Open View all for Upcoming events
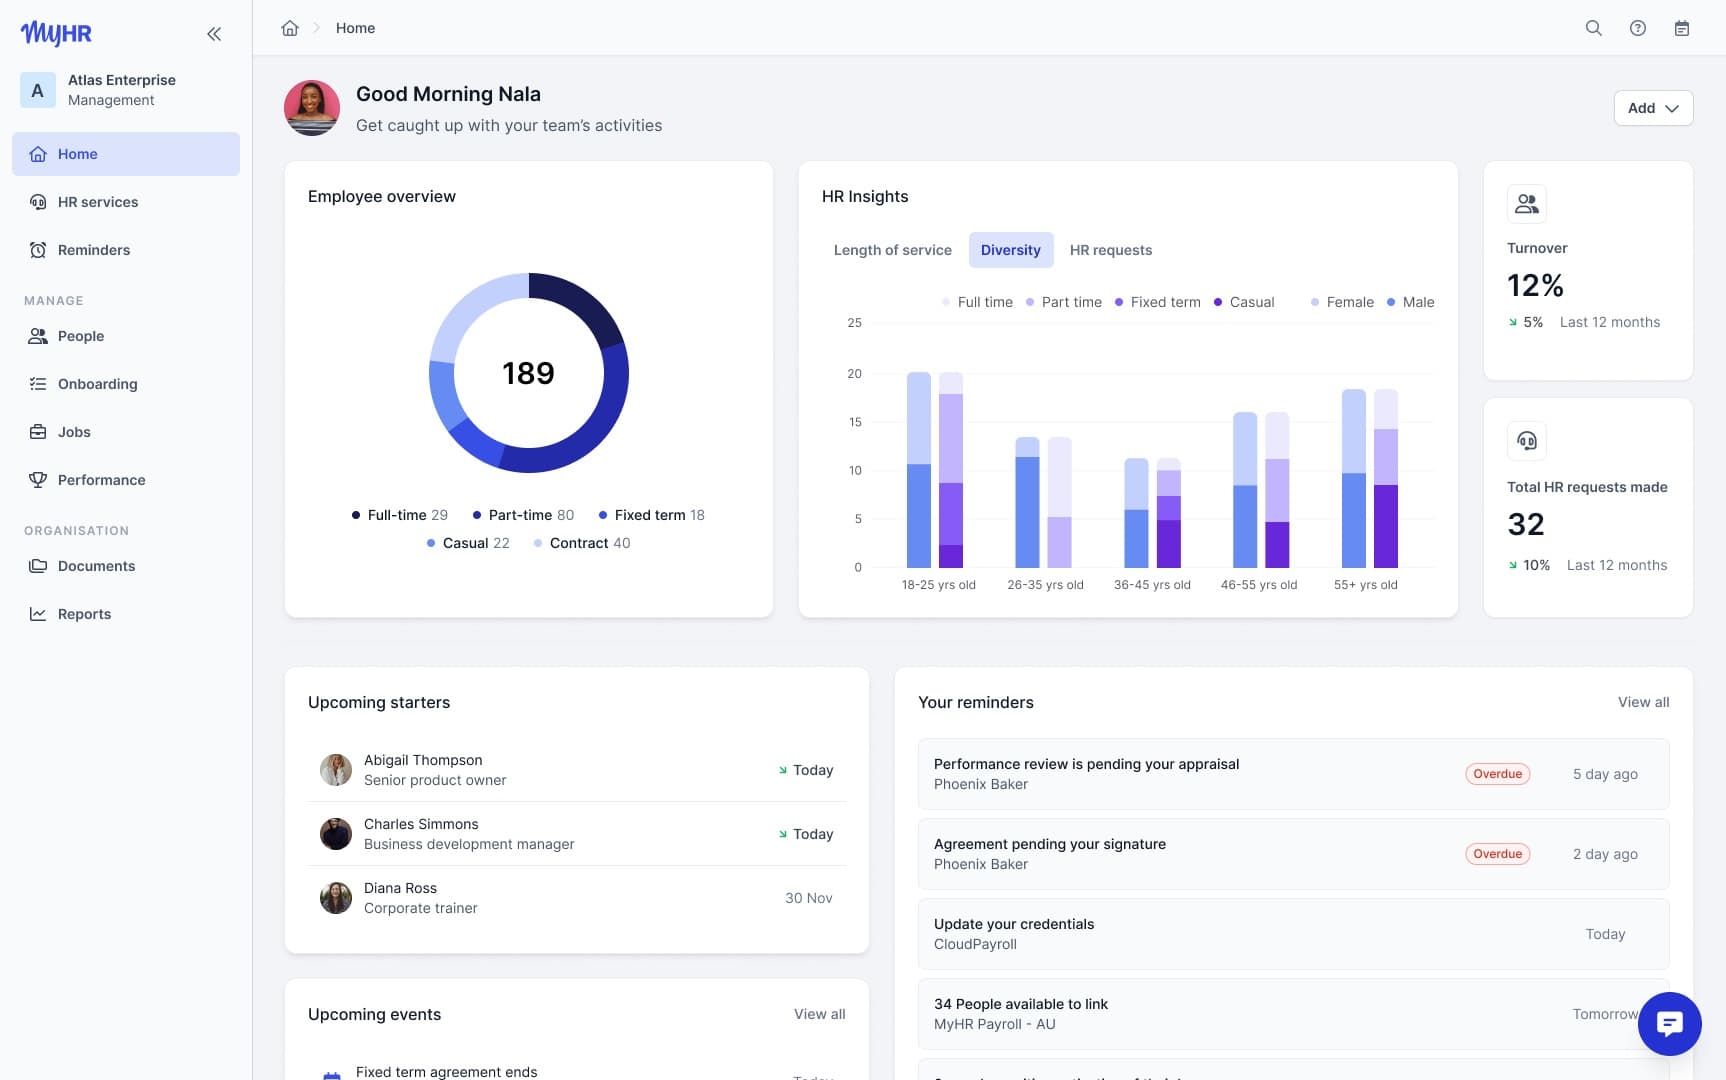 point(819,1014)
